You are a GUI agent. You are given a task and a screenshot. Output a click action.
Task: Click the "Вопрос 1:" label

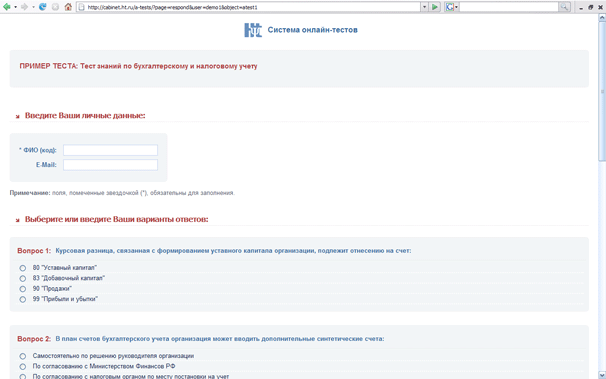click(34, 251)
